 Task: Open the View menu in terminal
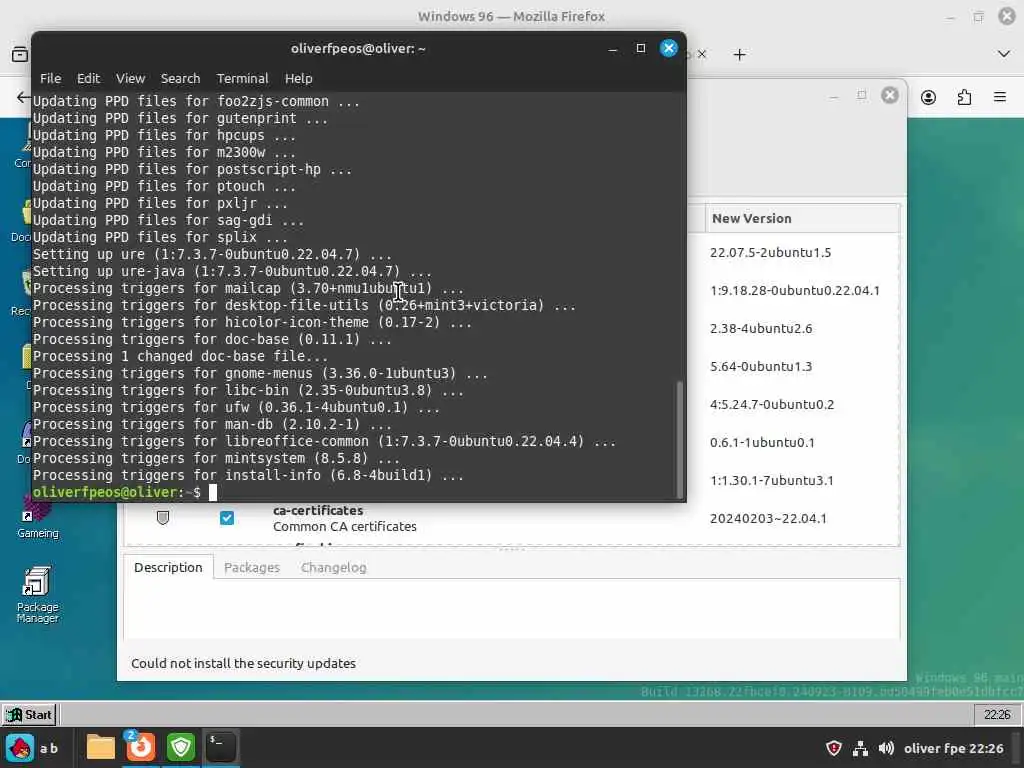(130, 78)
